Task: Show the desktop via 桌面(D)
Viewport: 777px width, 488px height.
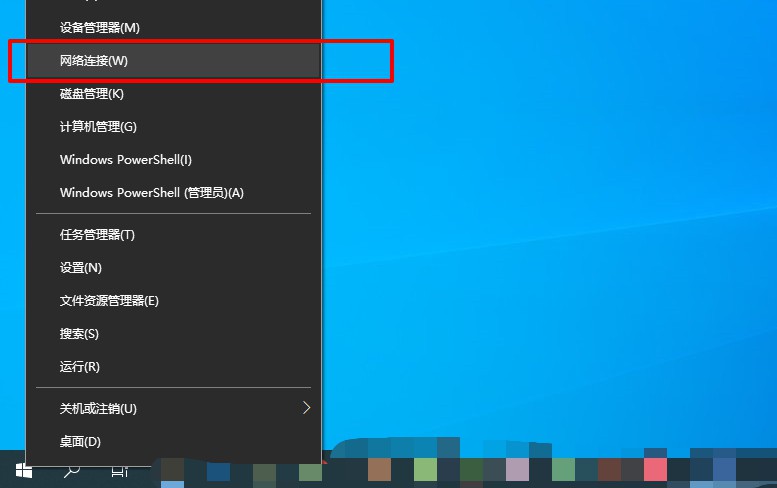Action: (x=81, y=442)
